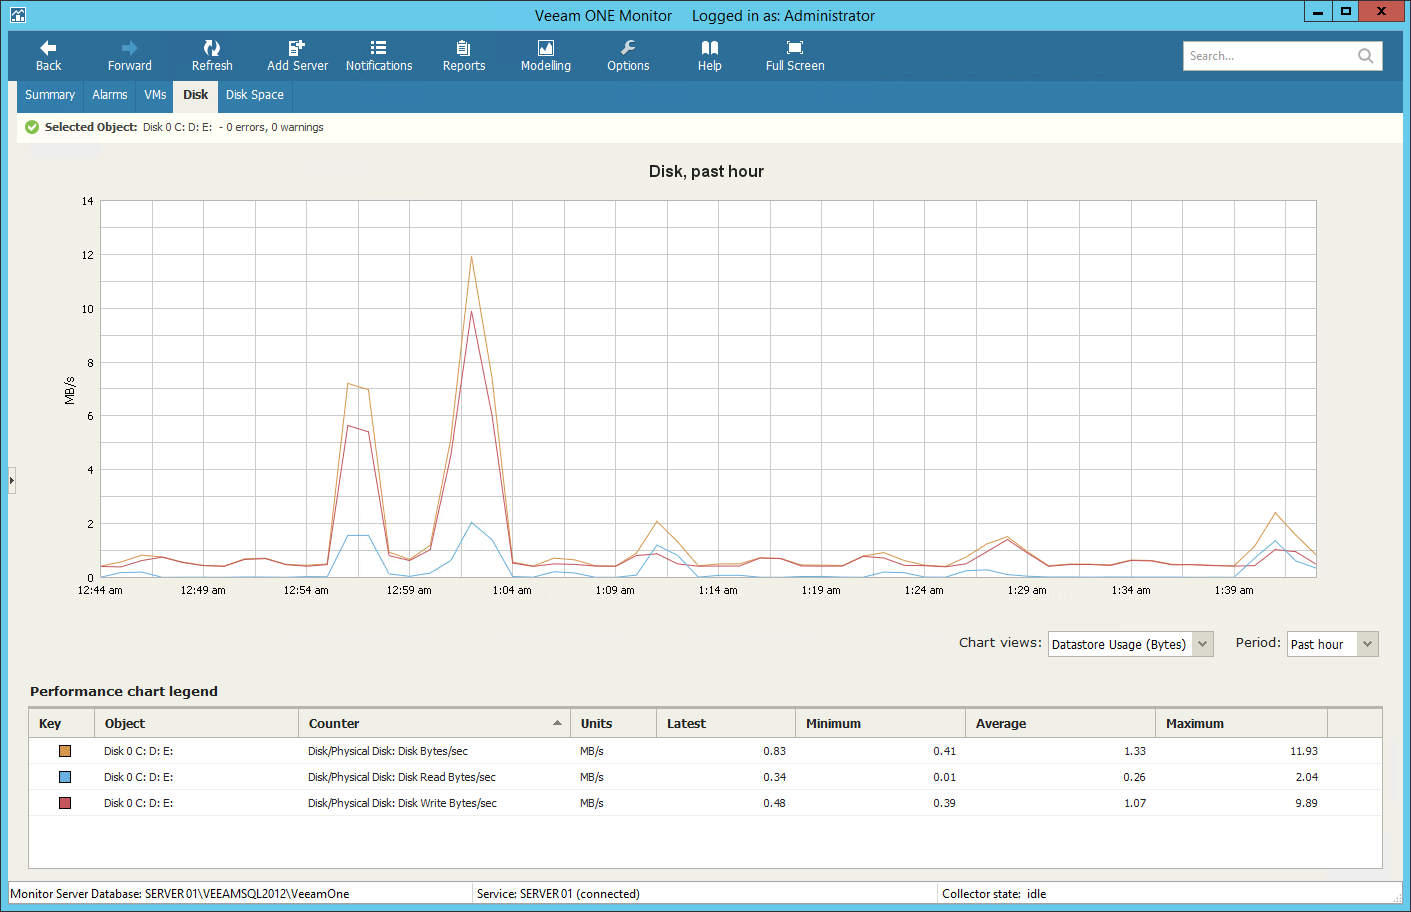This screenshot has height=912, width=1411.
Task: Click the orange Disk Bytes/sec swatch
Action: click(65, 751)
